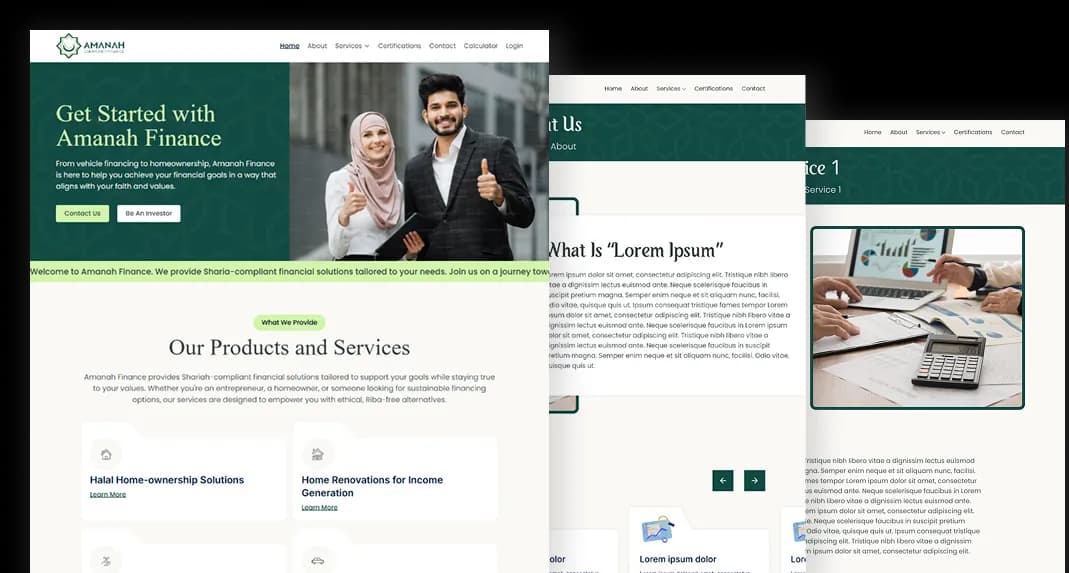Click Contact in the Service page navigation
Image resolution: width=1069 pixels, height=573 pixels.
(1012, 132)
